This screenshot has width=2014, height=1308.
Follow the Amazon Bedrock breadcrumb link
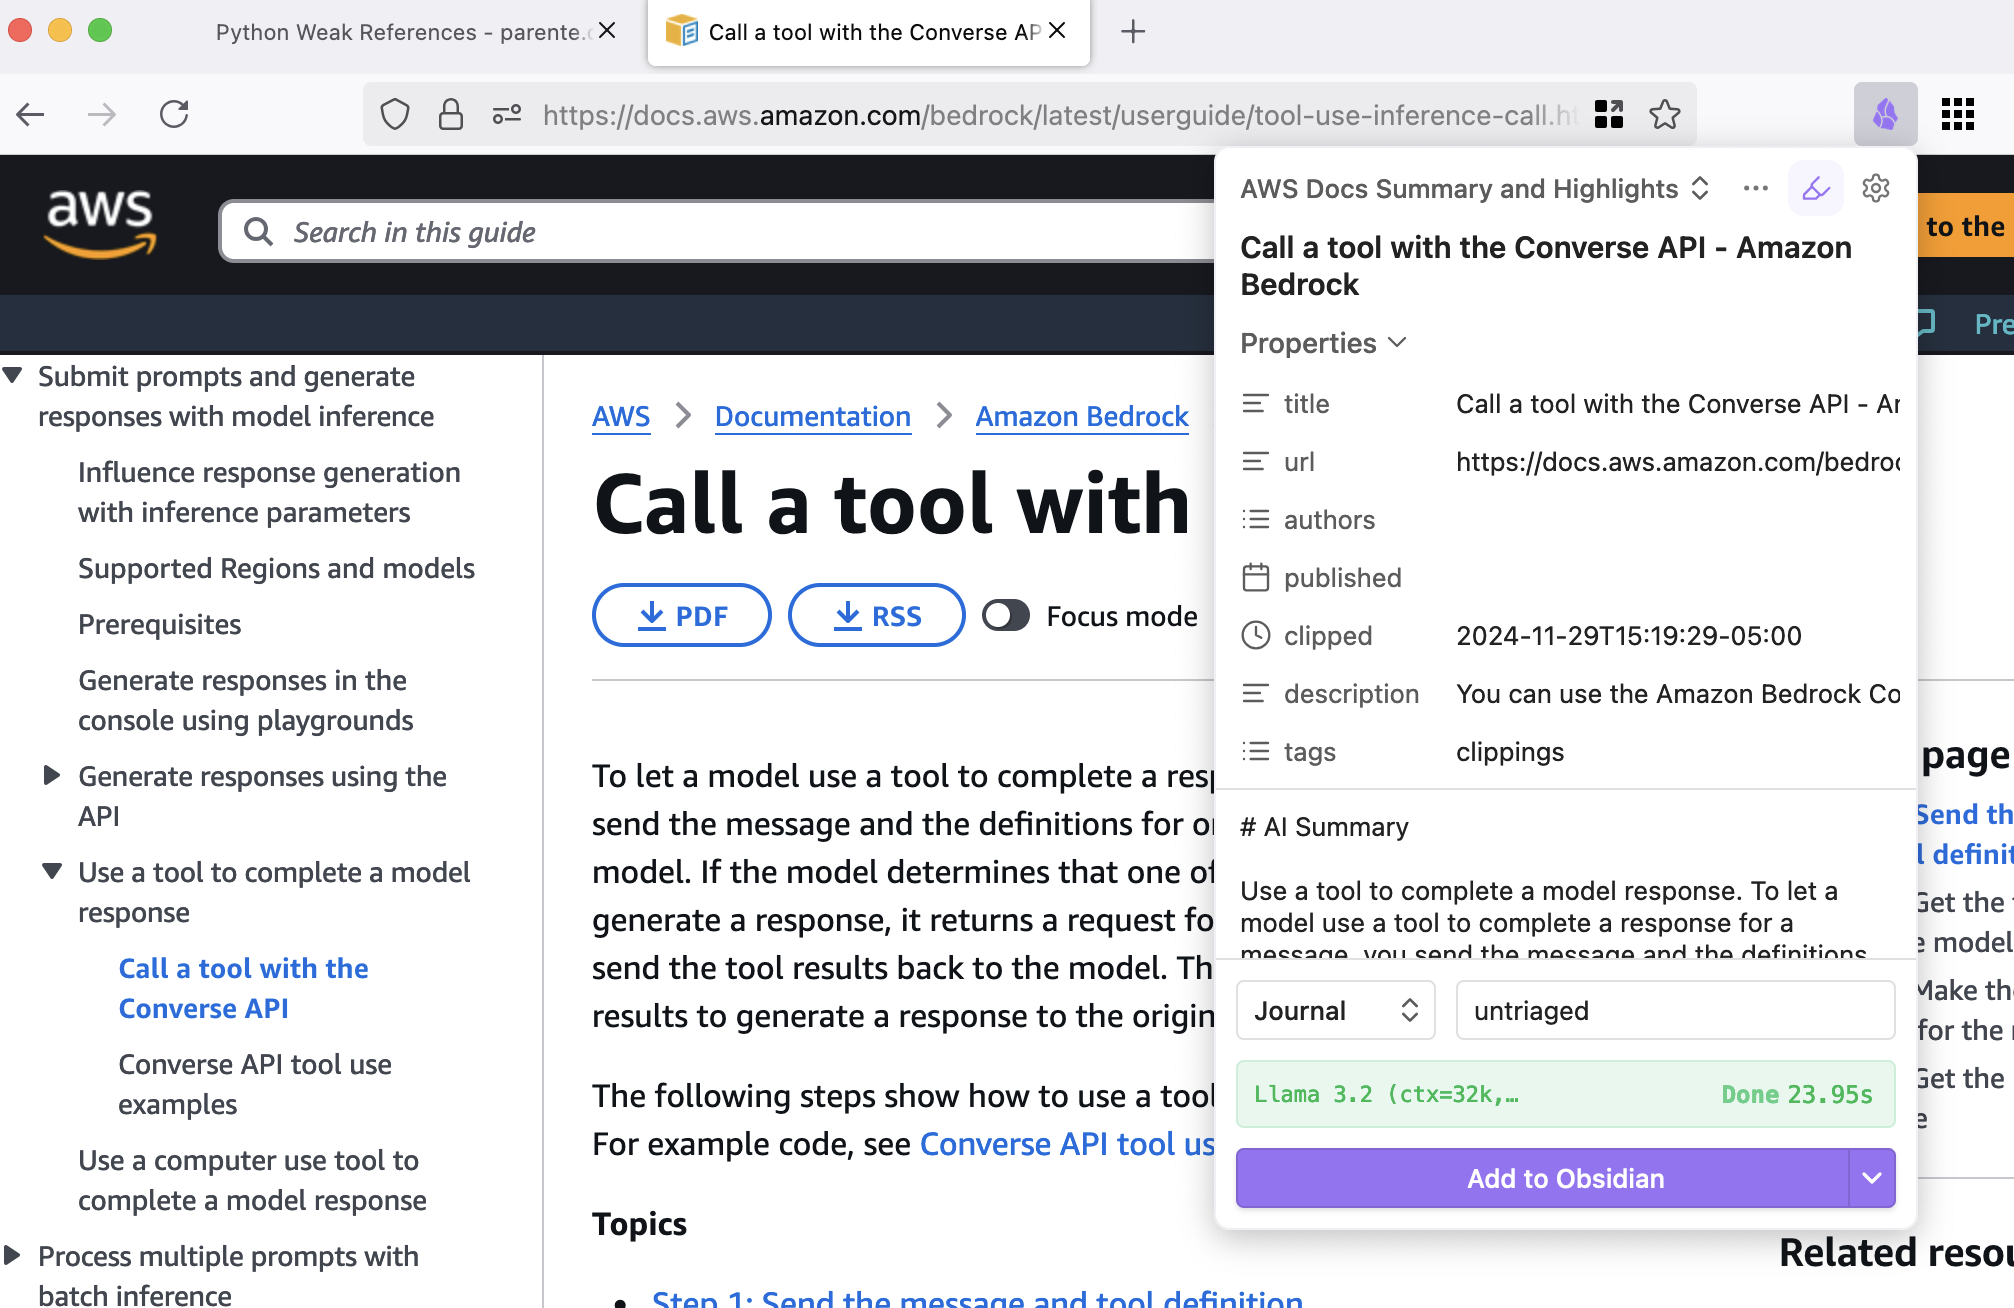tap(1082, 416)
